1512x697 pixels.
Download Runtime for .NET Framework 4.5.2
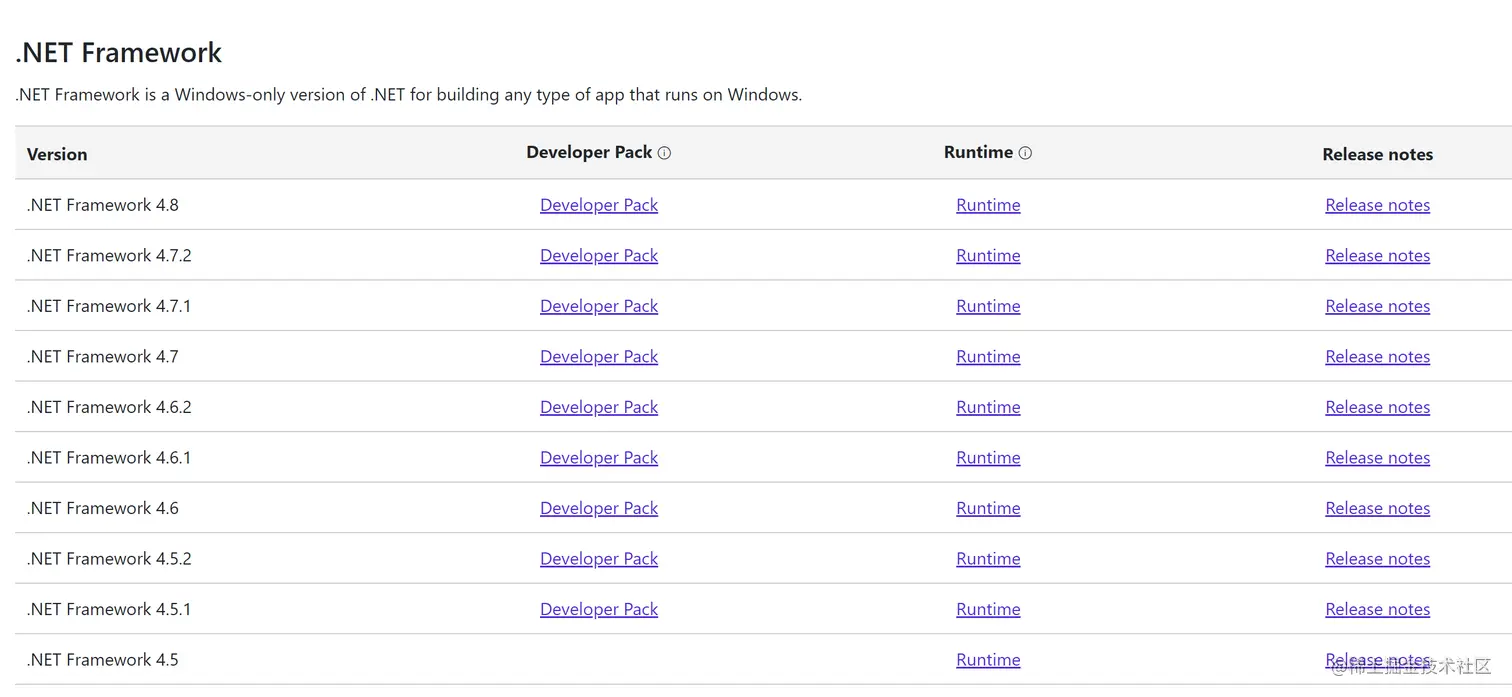tap(988, 559)
